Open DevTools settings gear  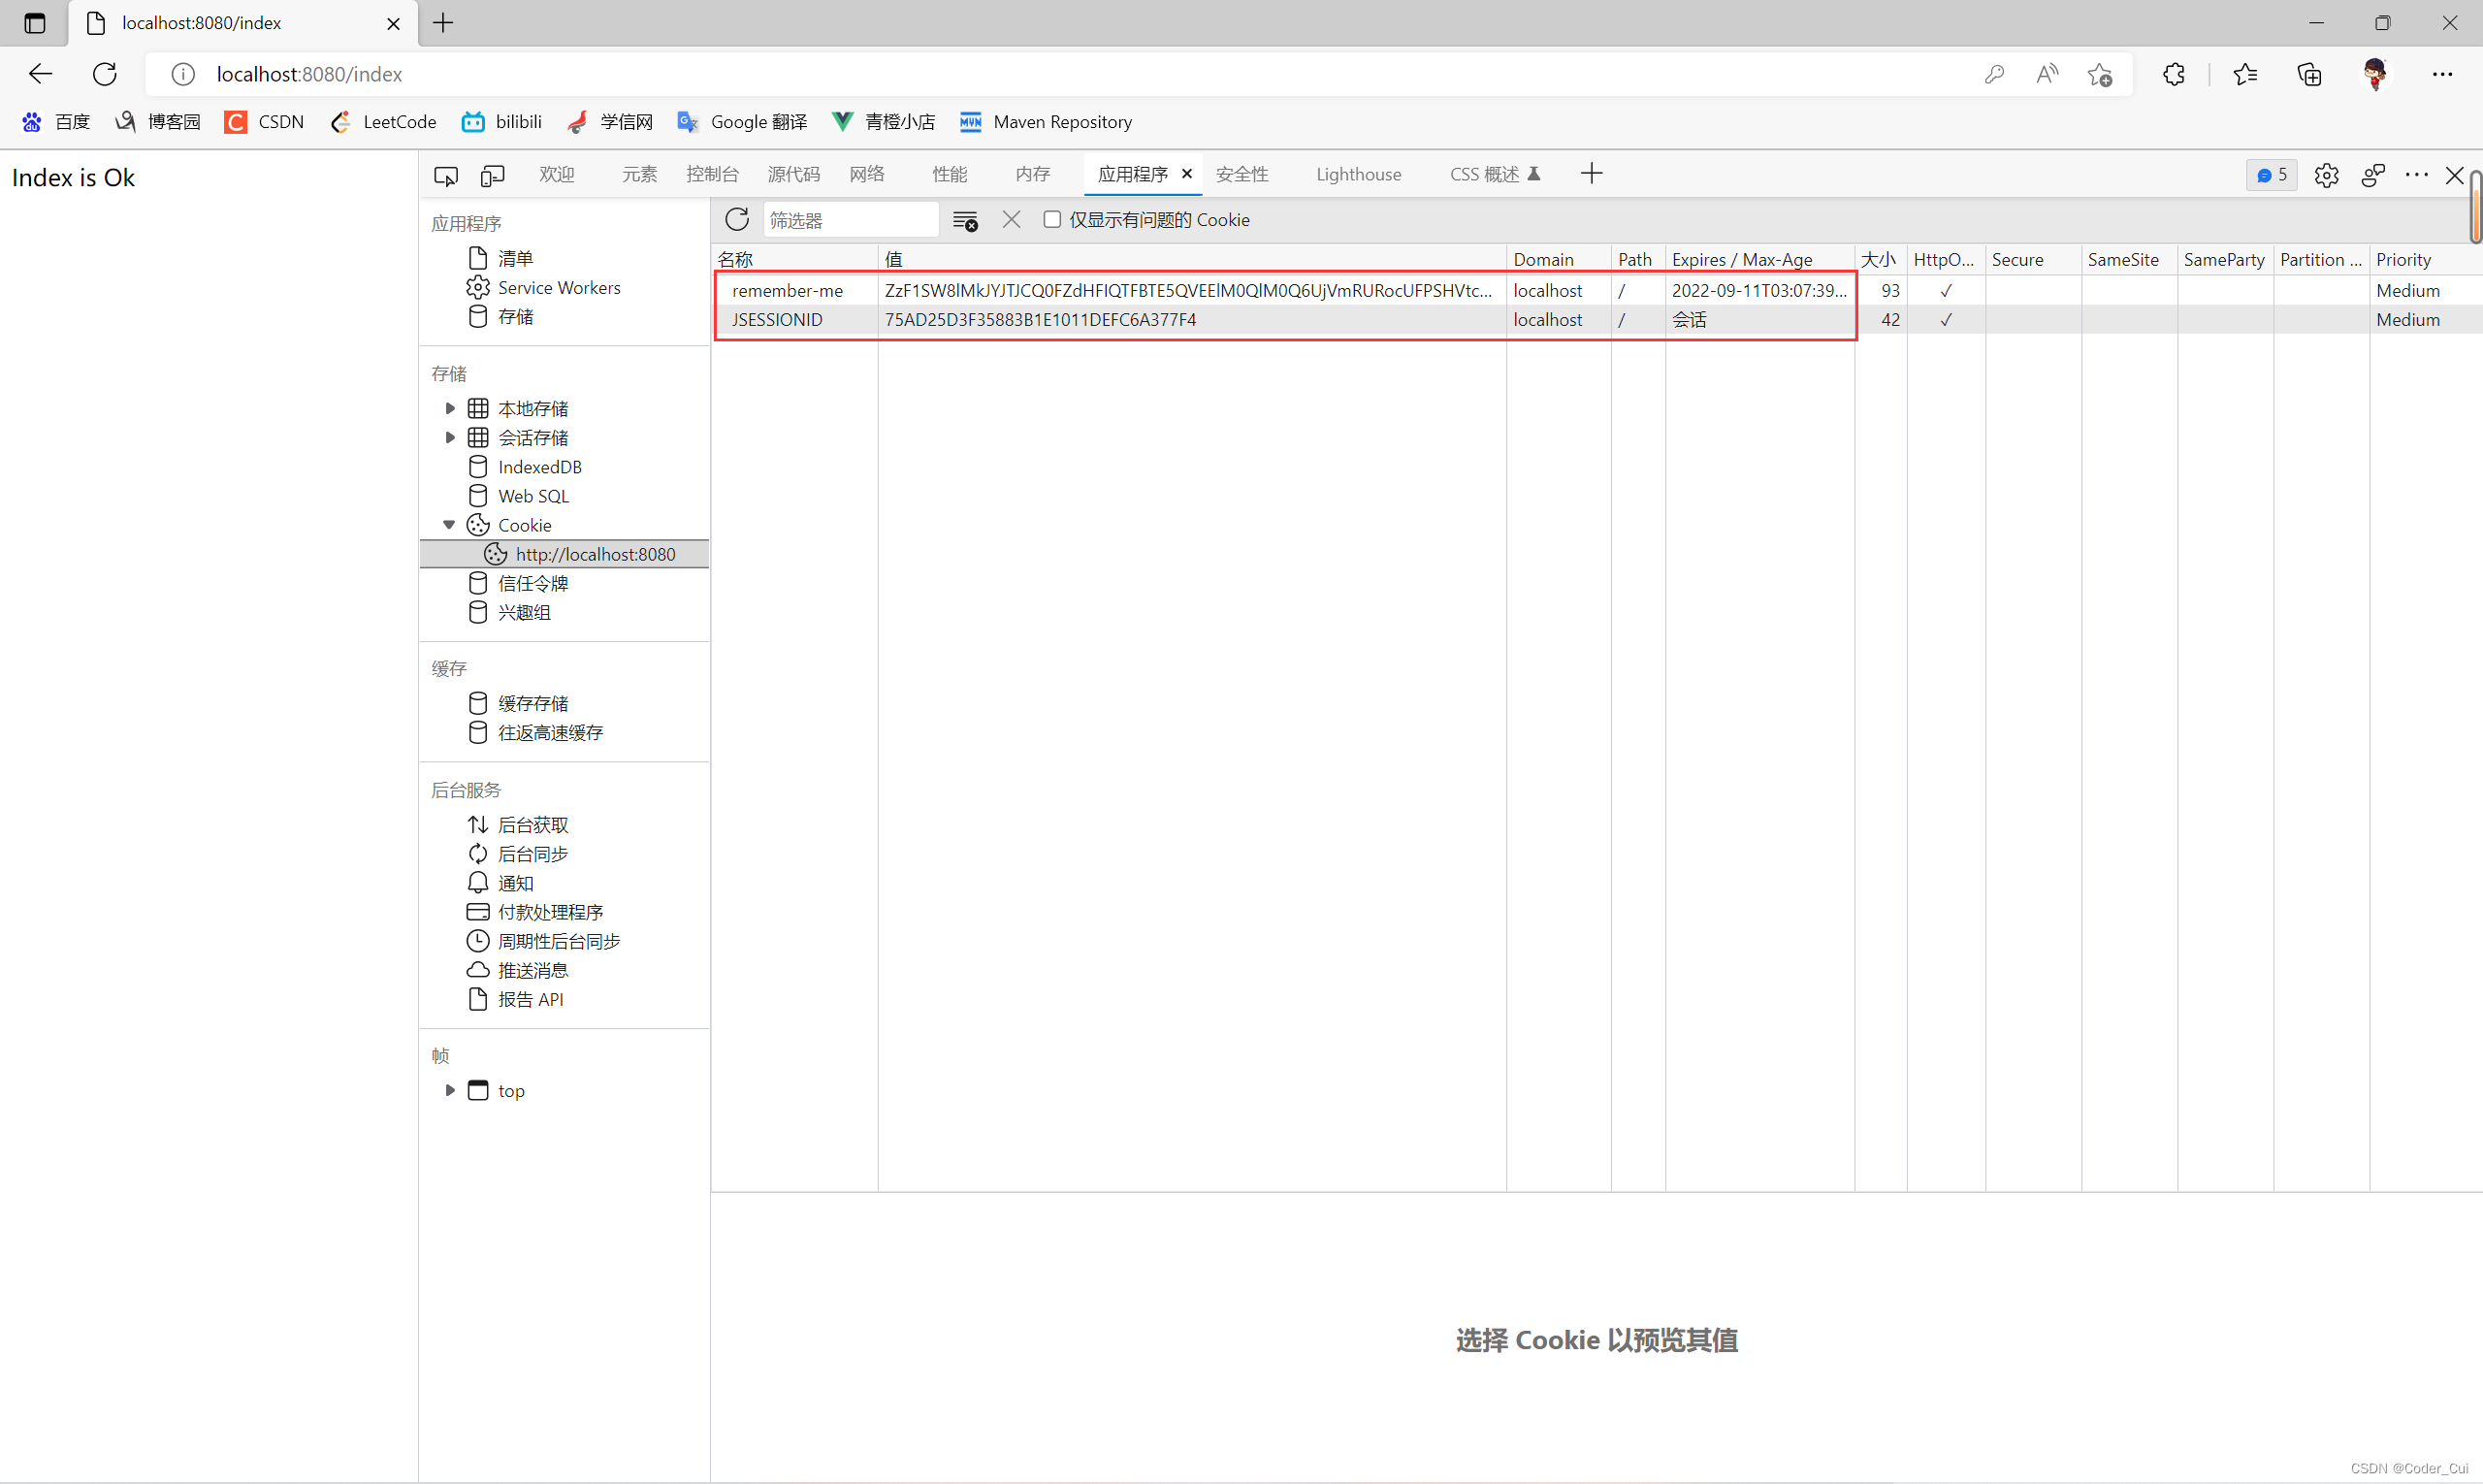[2327, 175]
